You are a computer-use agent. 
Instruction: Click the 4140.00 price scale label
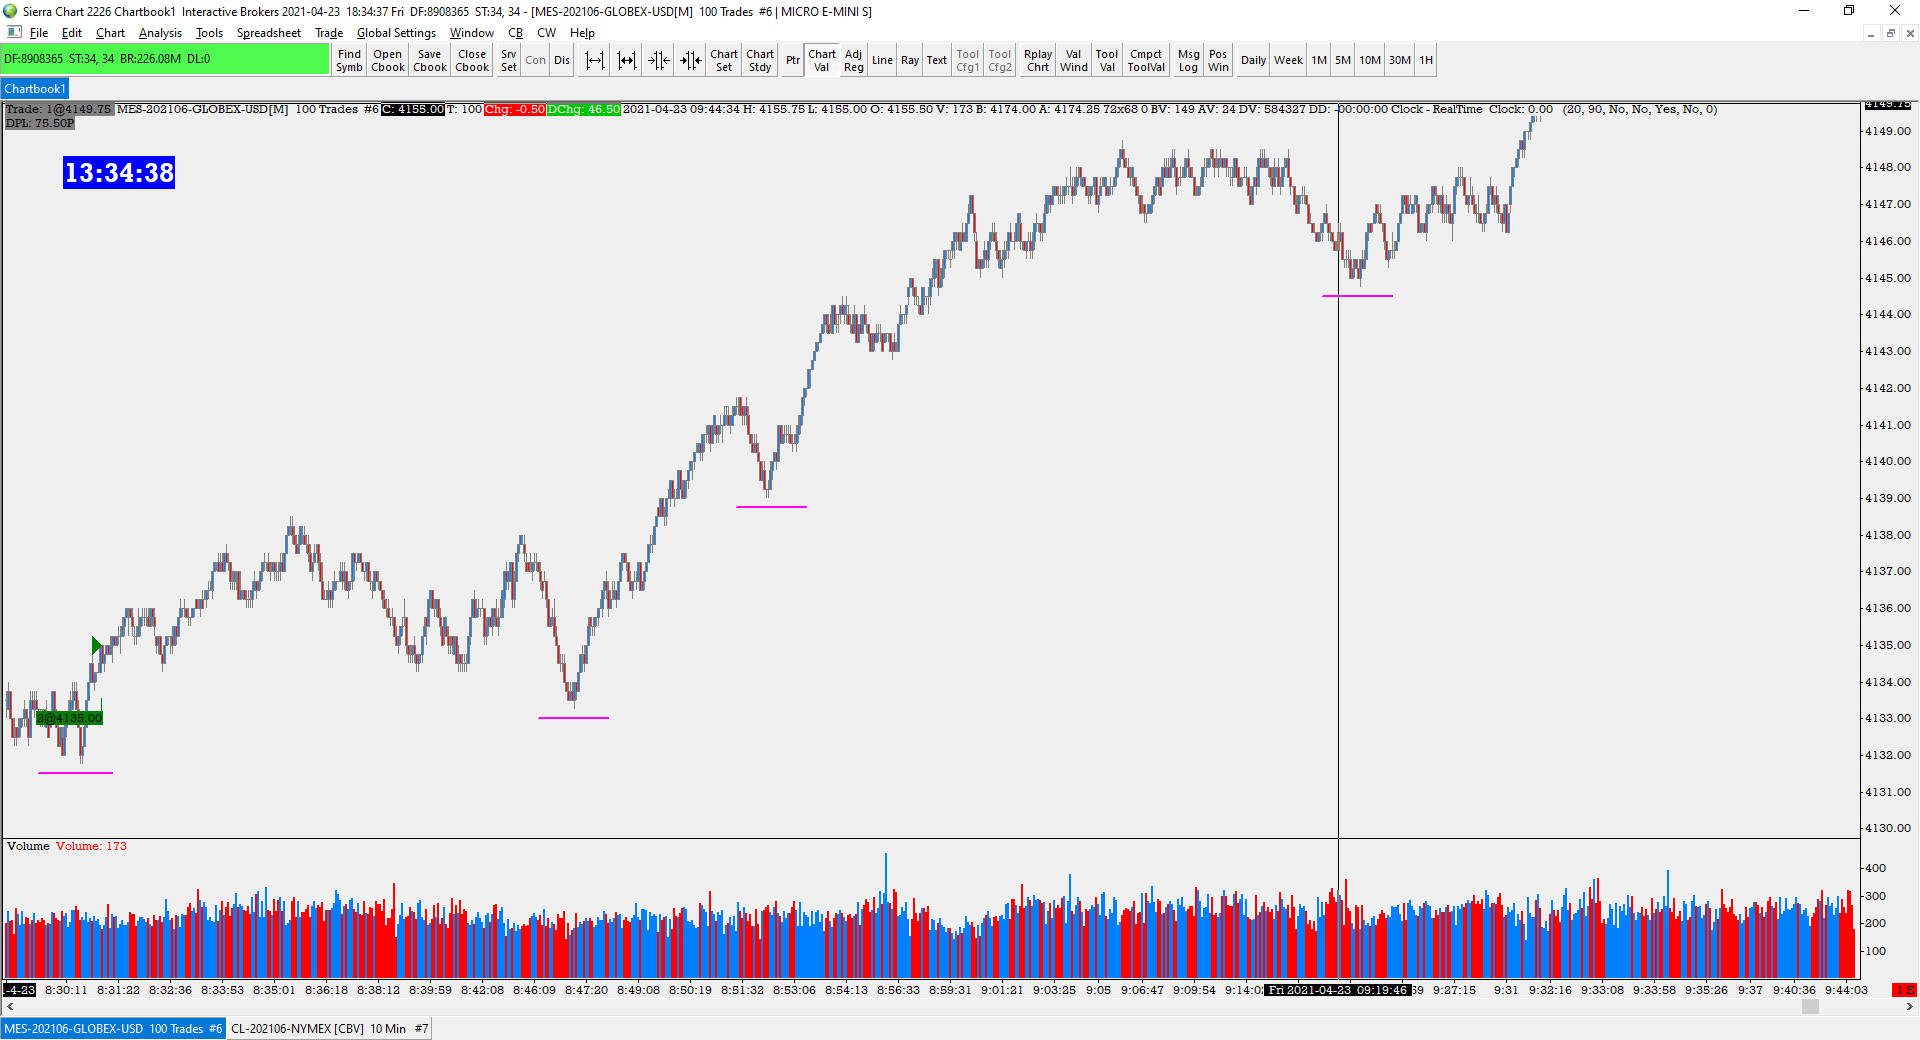[x=1887, y=461]
